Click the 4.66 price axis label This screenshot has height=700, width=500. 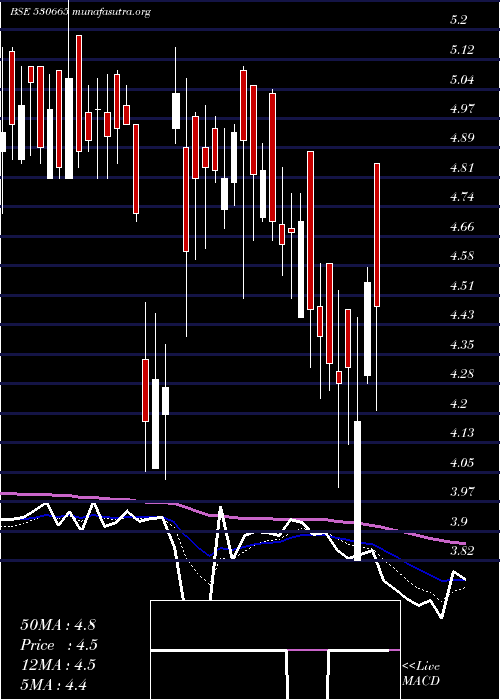(462, 227)
